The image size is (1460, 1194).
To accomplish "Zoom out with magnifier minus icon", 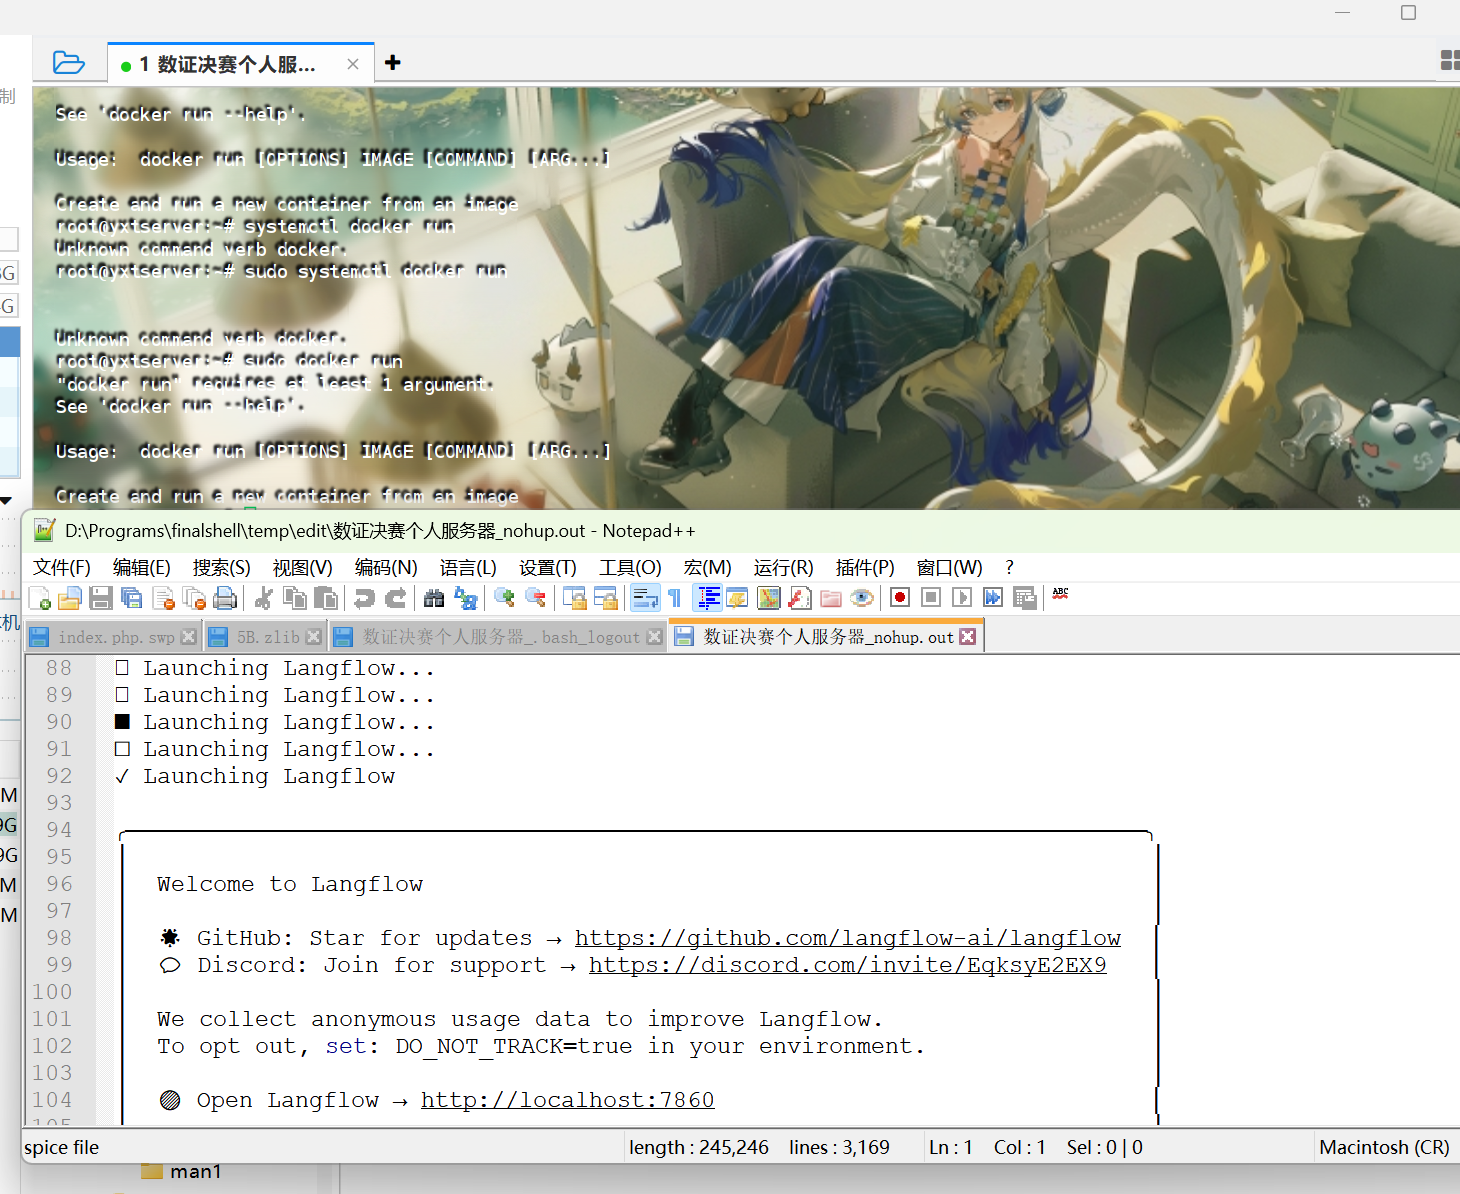I will click(536, 598).
